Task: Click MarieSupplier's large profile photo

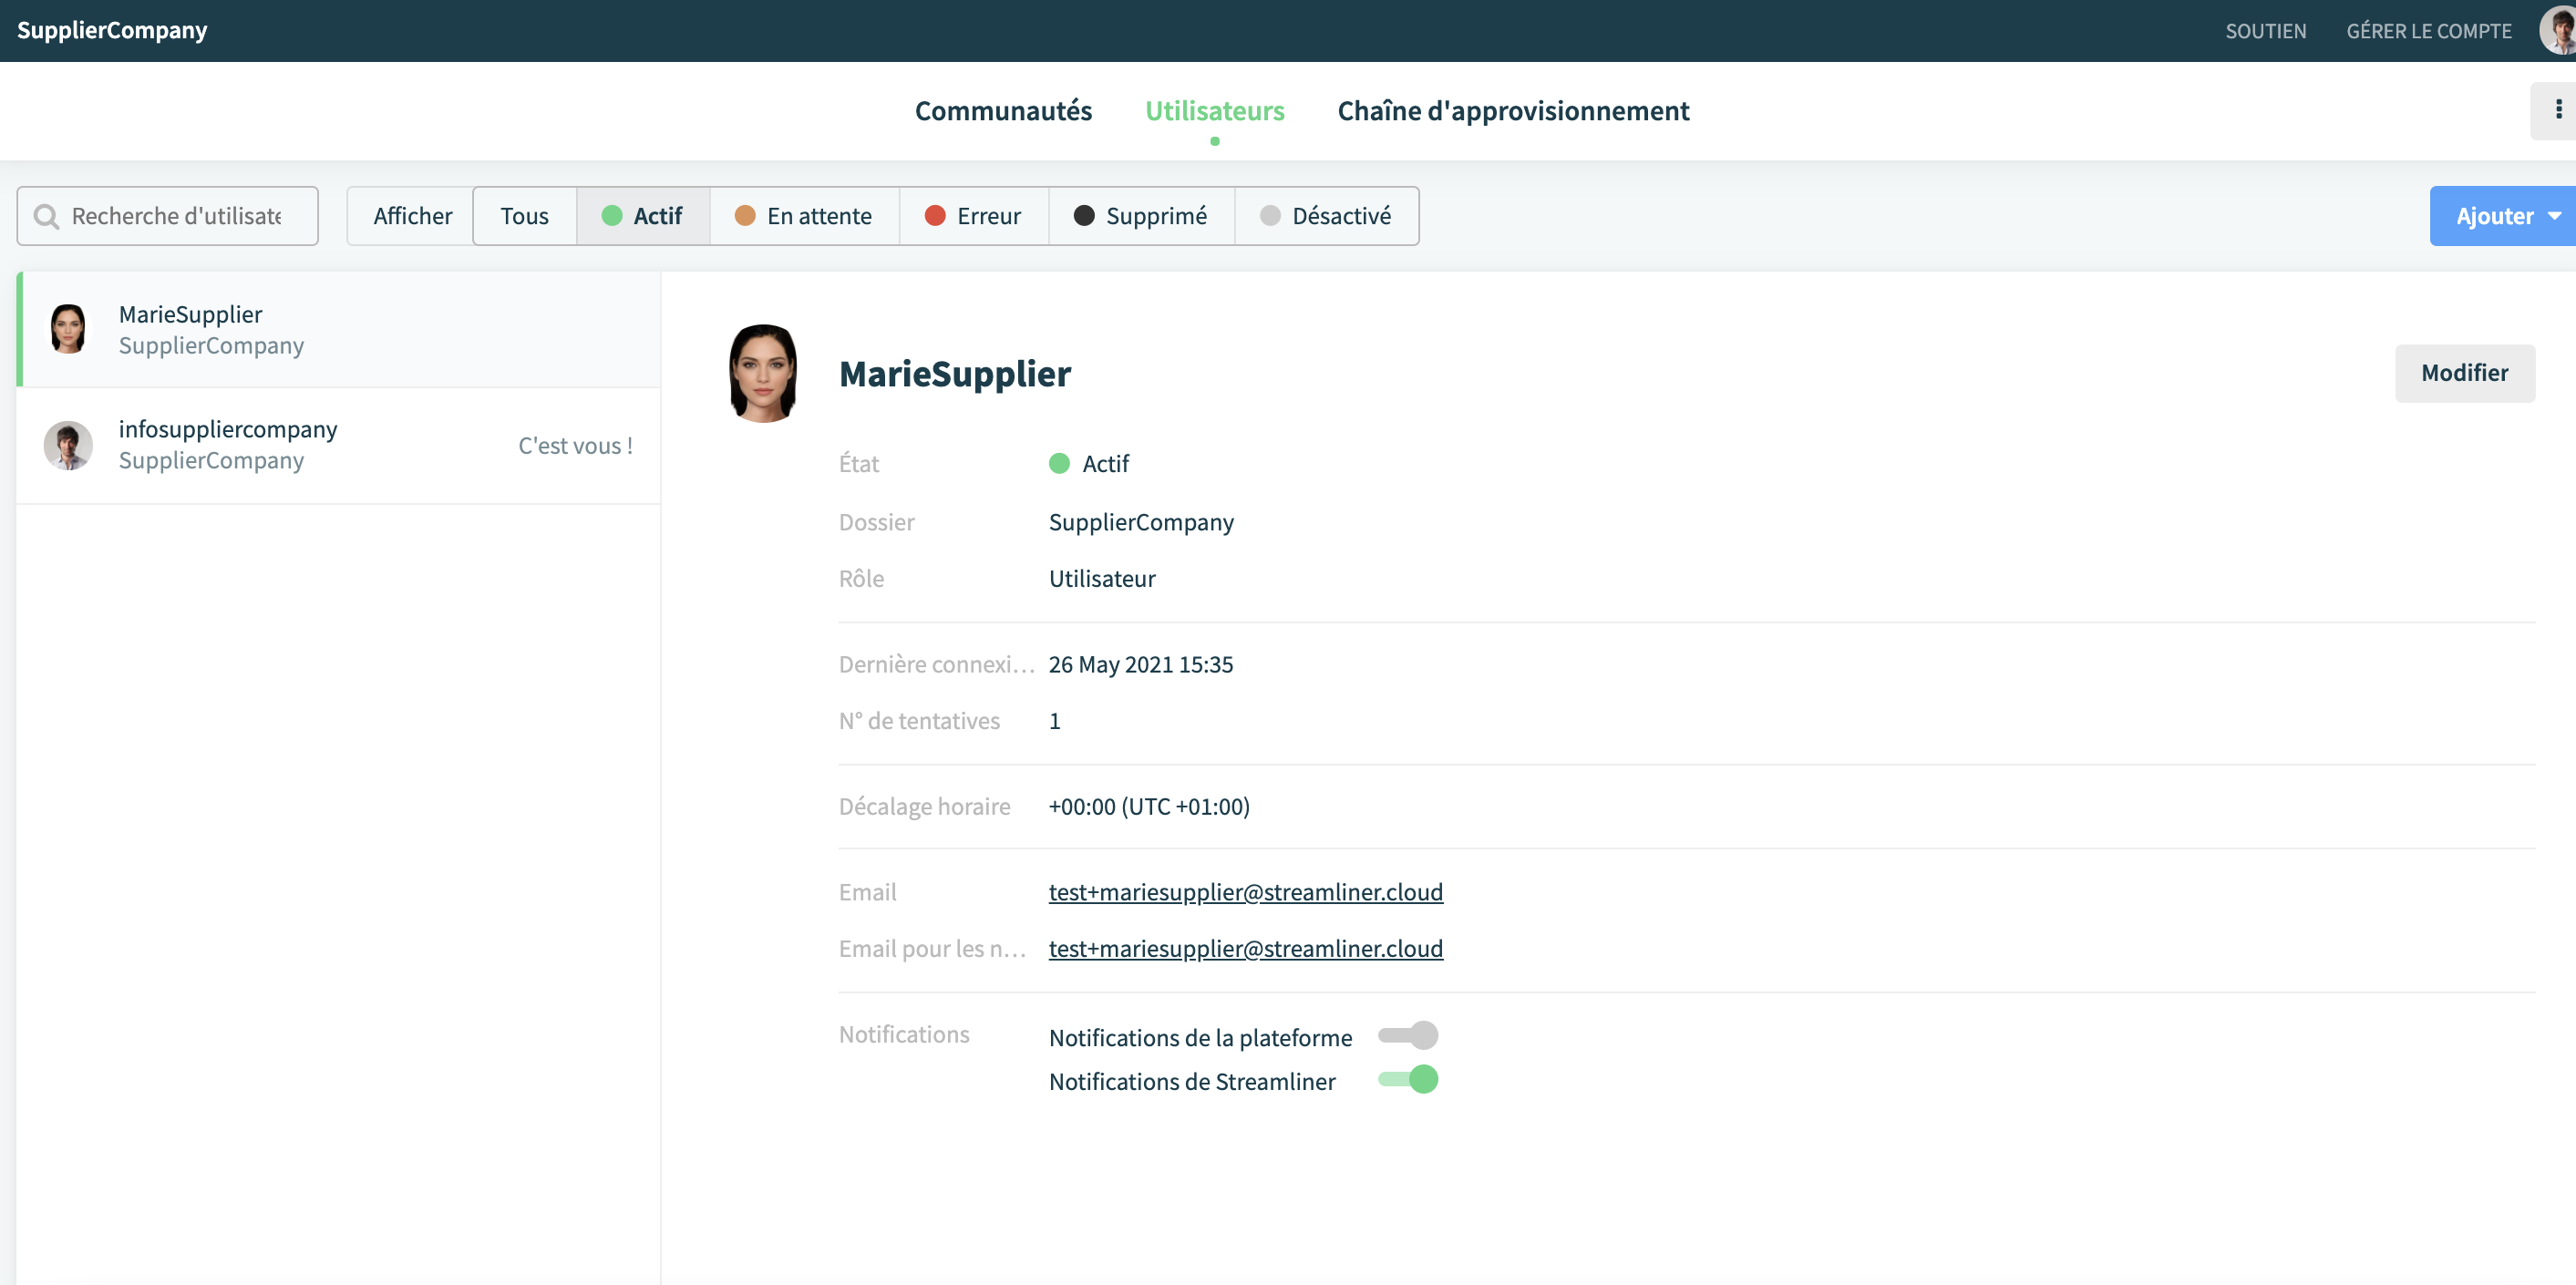Action: point(763,373)
